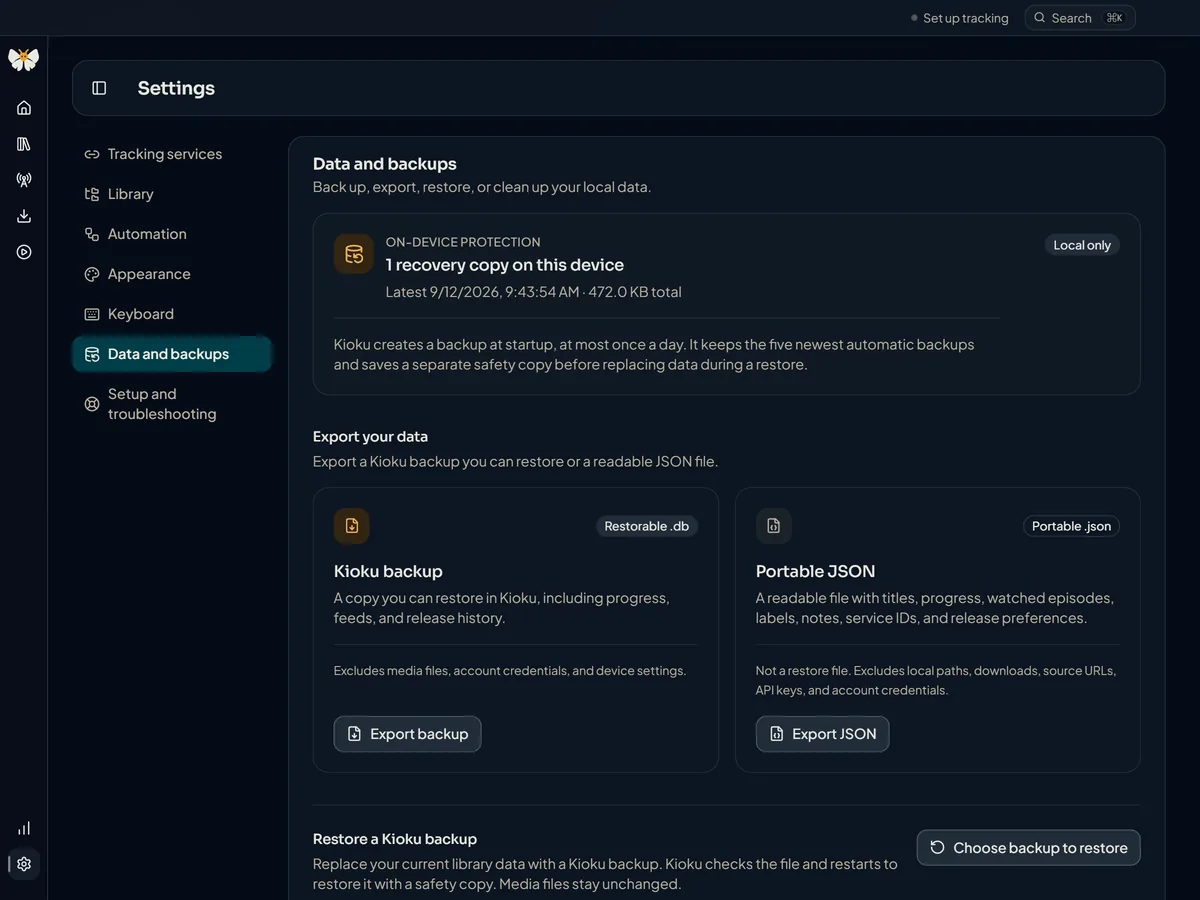
Task: Open Library settings section
Action: point(172,194)
